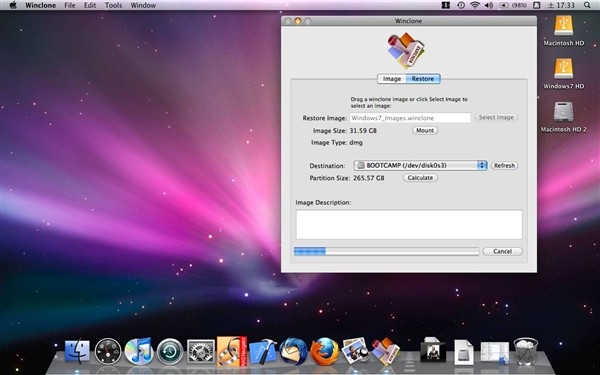Cancel the restore operation
This screenshot has width=600, height=375.
pyautogui.click(x=502, y=251)
